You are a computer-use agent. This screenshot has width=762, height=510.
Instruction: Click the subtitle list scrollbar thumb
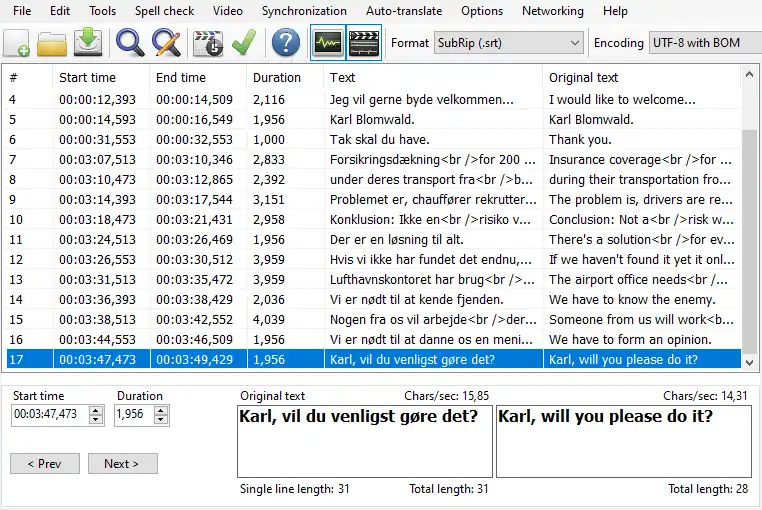tap(749, 243)
